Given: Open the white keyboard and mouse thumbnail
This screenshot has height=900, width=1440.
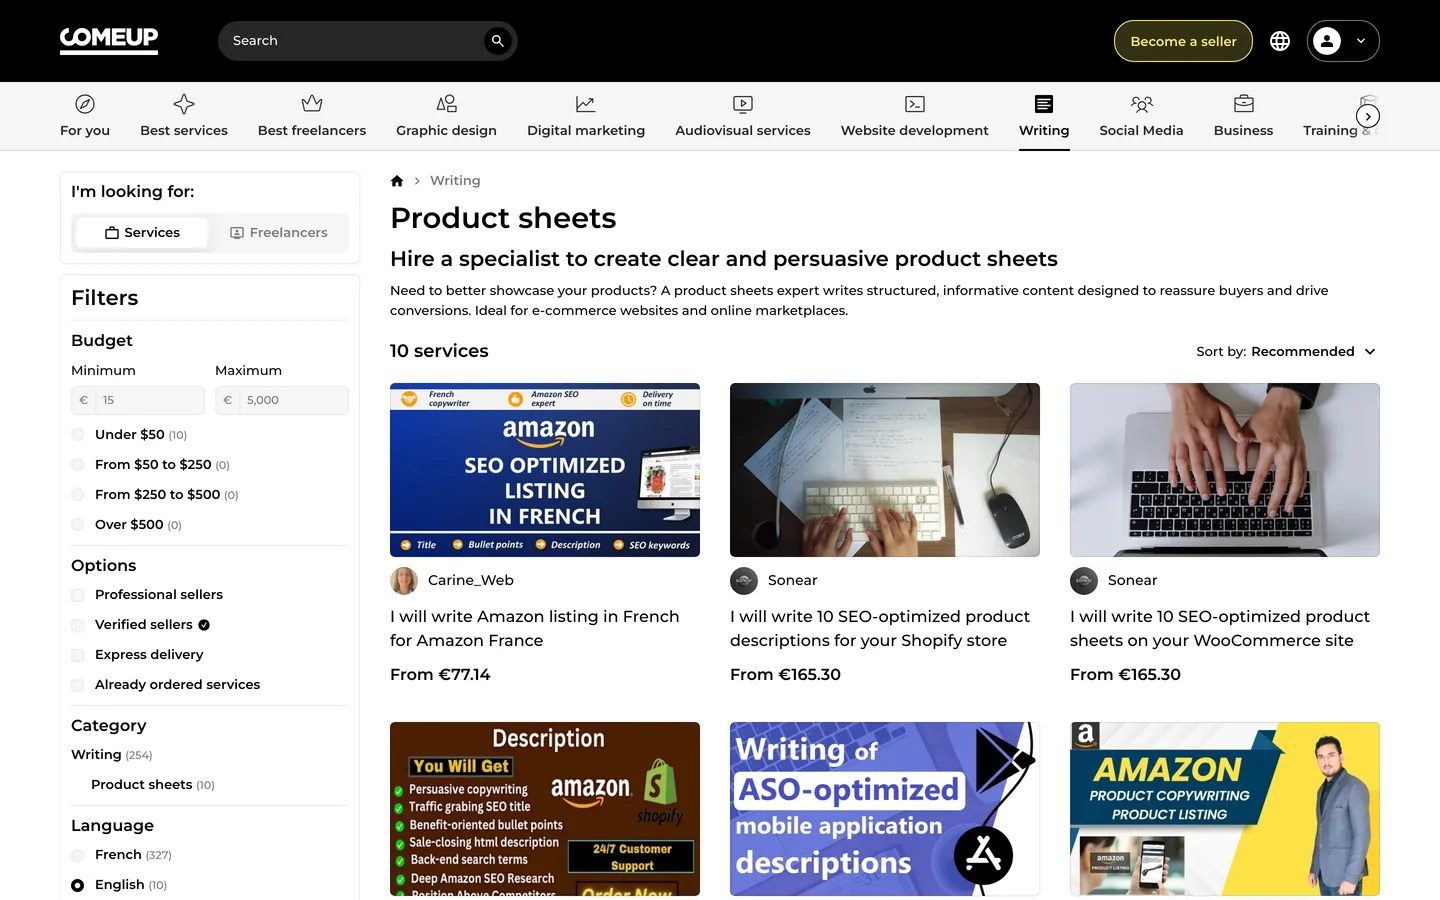Looking at the screenshot, I should (885, 470).
